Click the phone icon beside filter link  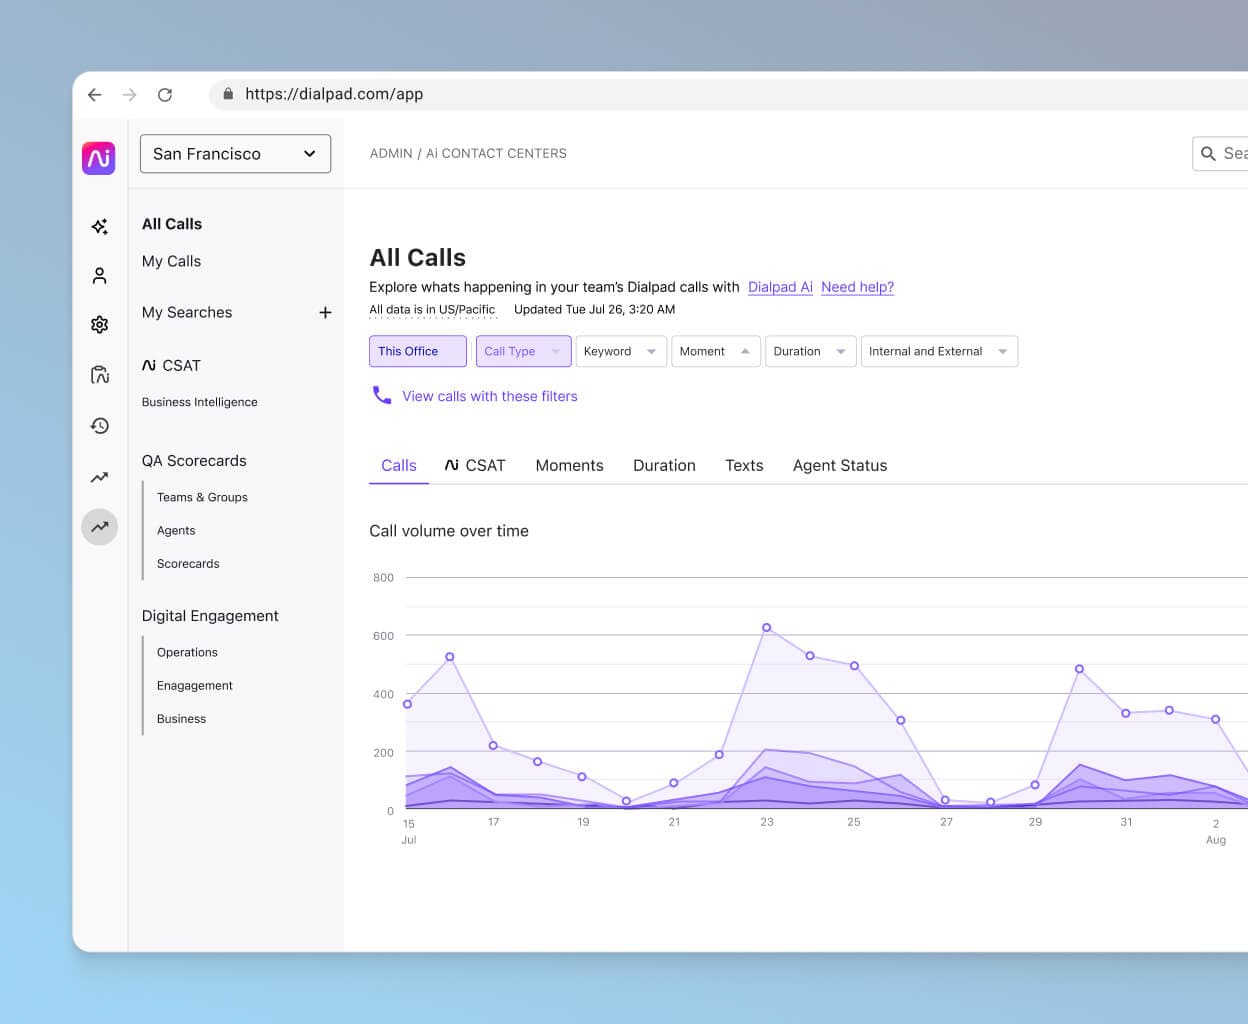(x=381, y=395)
